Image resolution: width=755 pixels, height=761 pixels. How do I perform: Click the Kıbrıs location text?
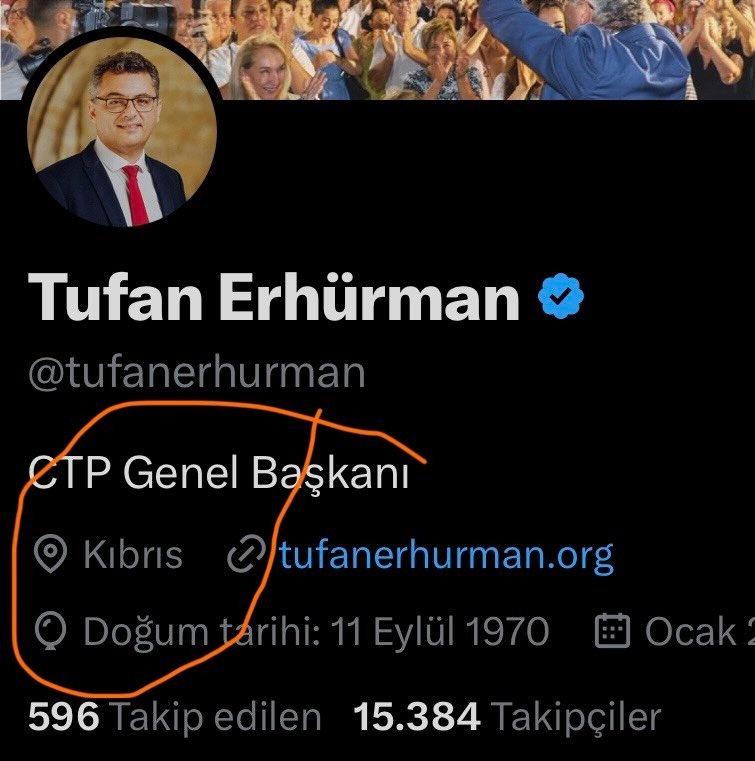(133, 554)
